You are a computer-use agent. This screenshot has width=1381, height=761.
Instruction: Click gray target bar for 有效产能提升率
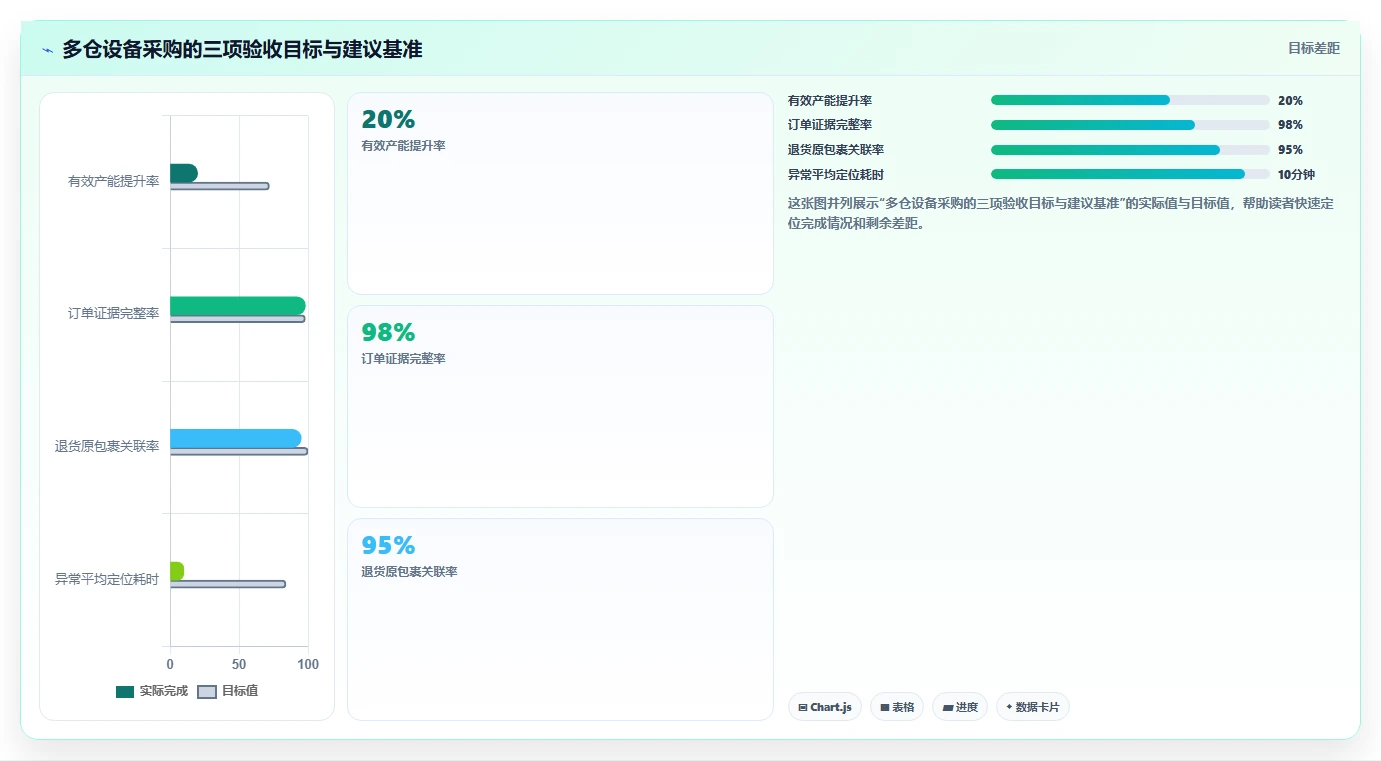(219, 186)
